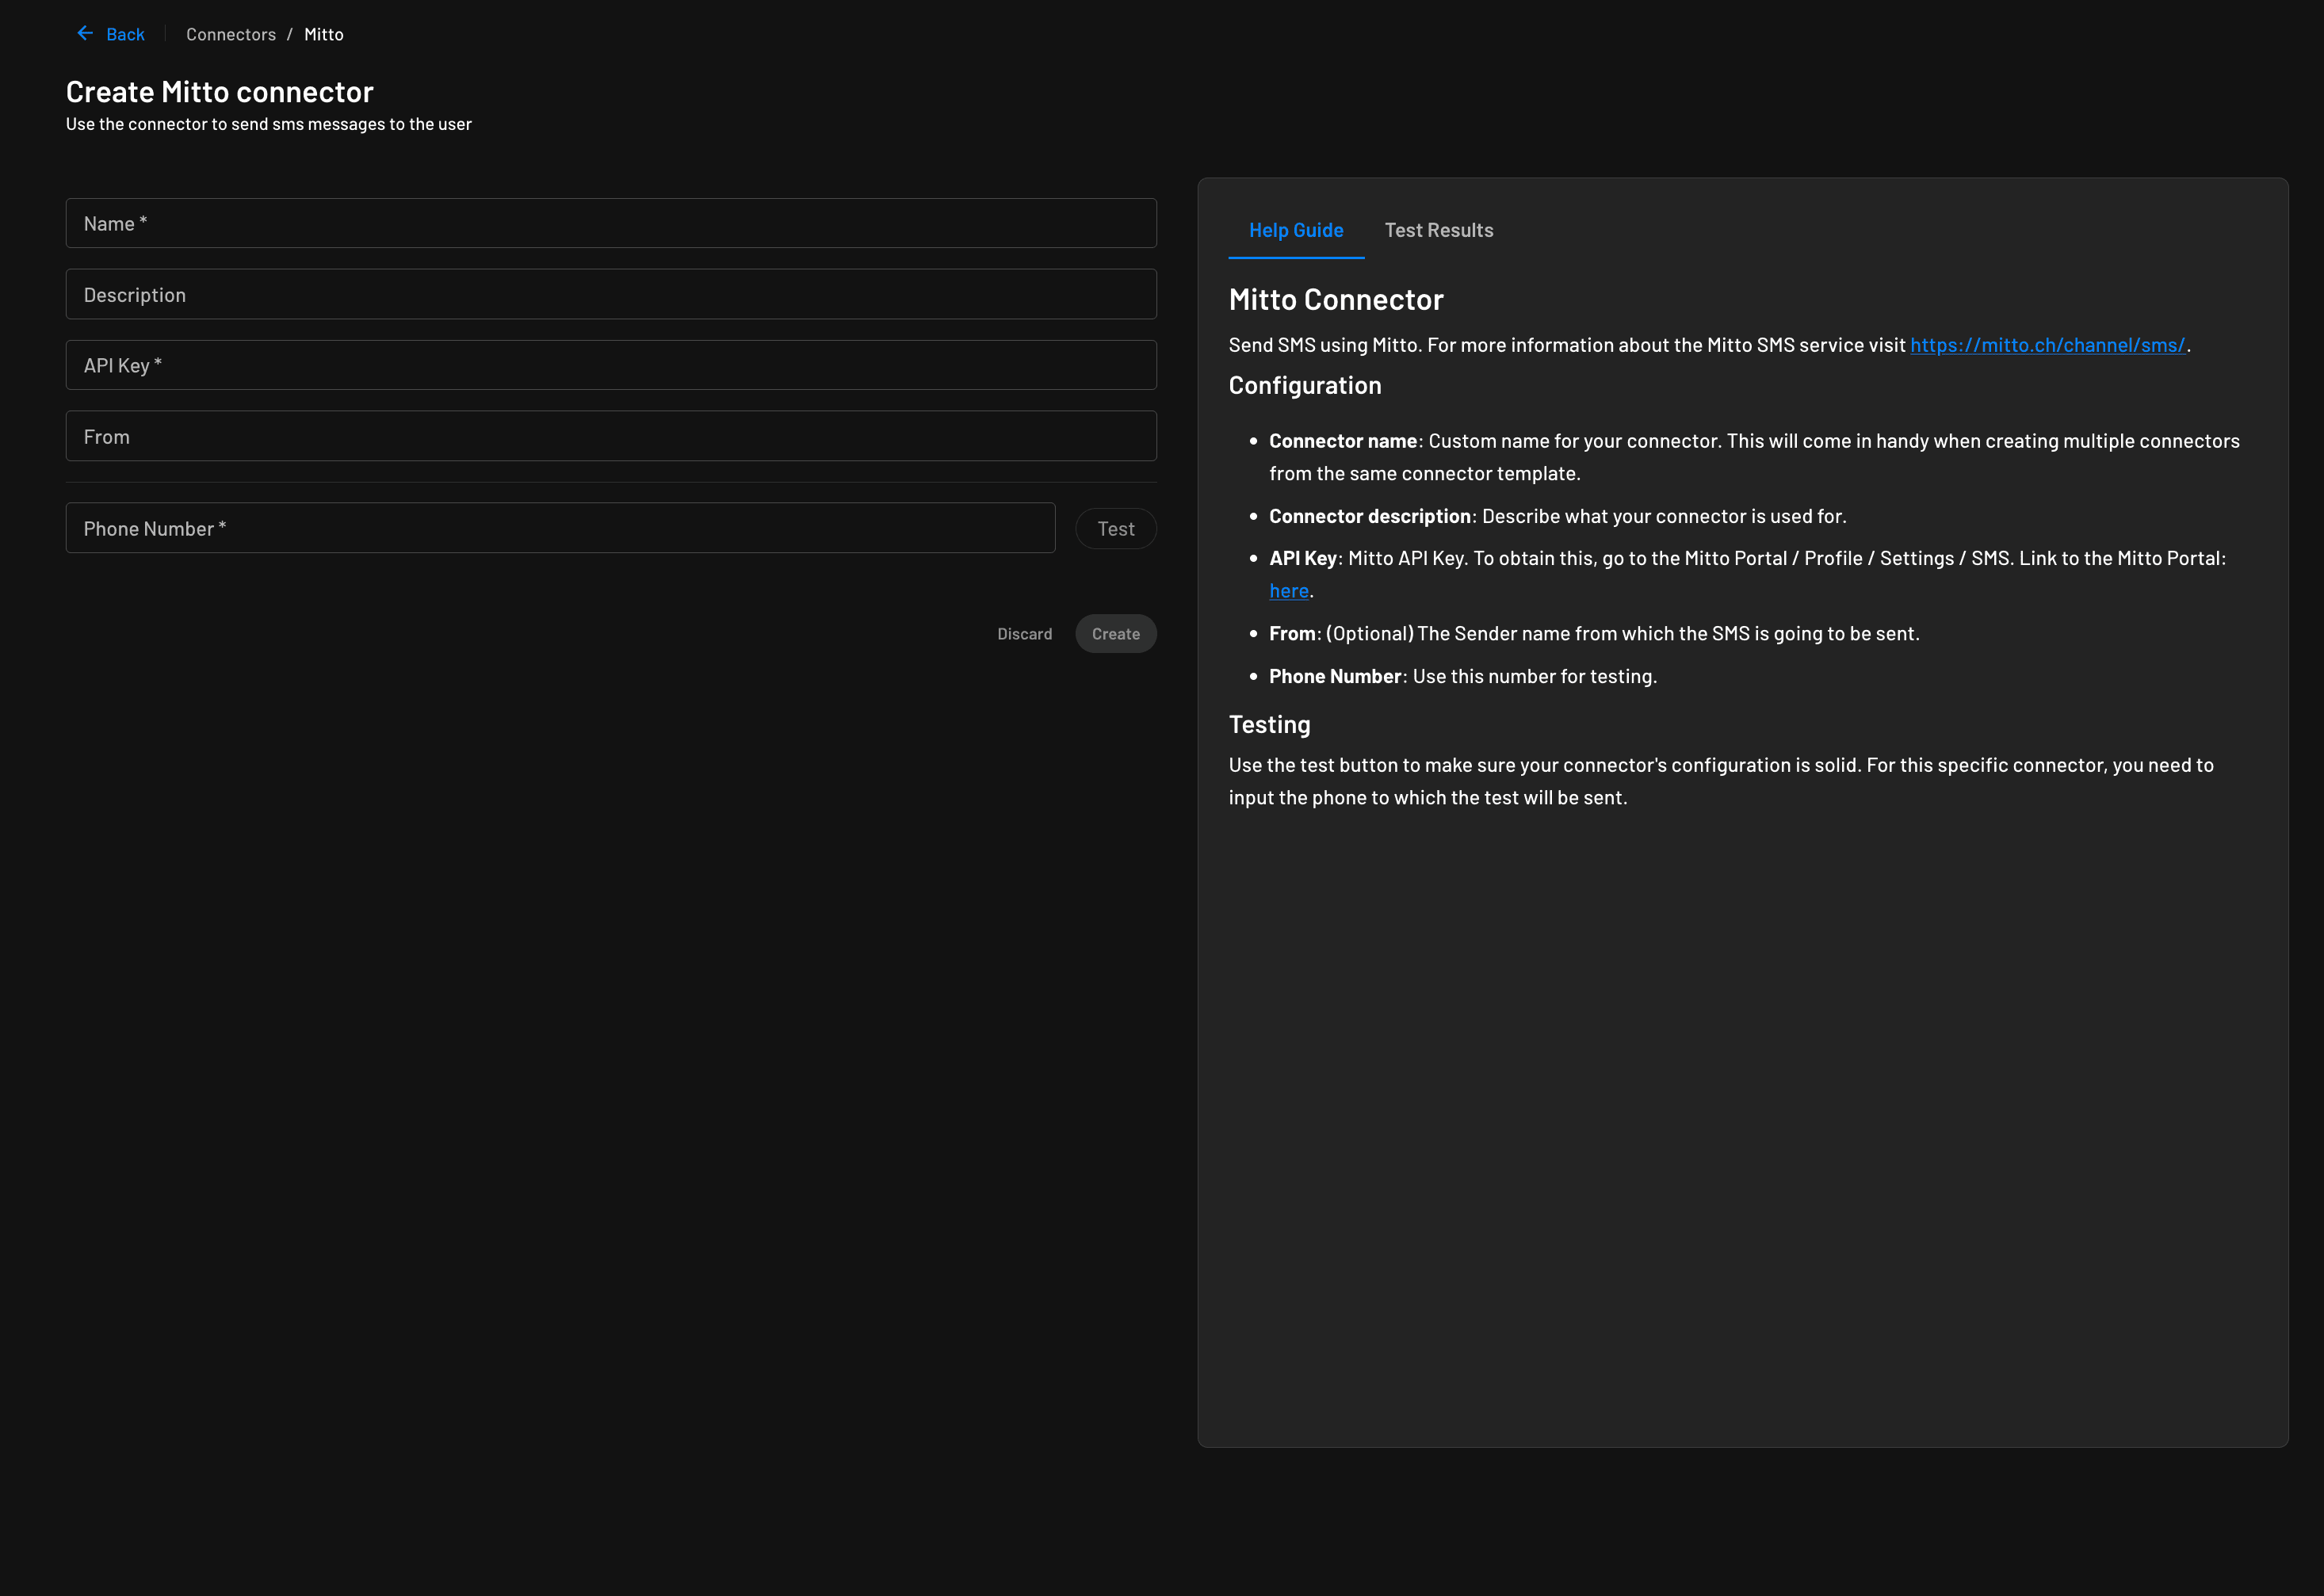Click Mitto breadcrumb item
The width and height of the screenshot is (2324, 1596).
point(323,34)
